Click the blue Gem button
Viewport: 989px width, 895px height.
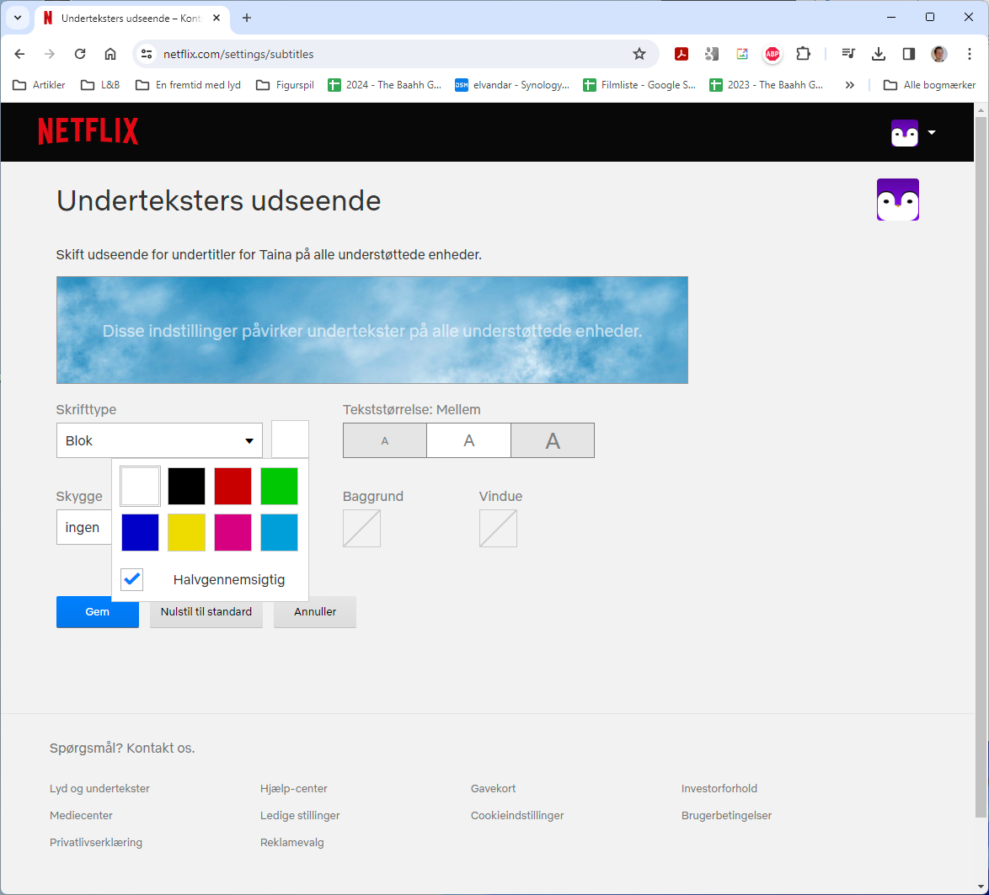point(97,611)
